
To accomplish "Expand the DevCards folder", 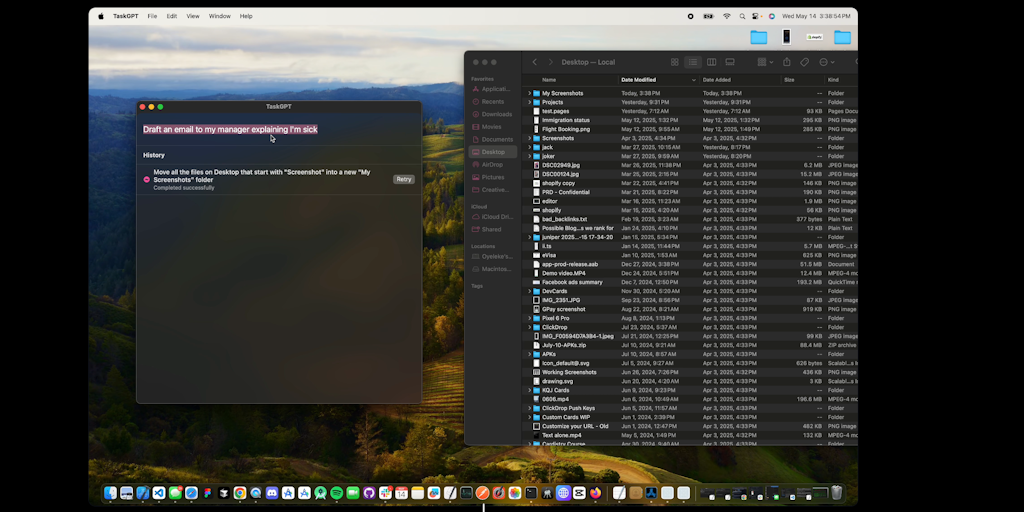I will [529, 291].
